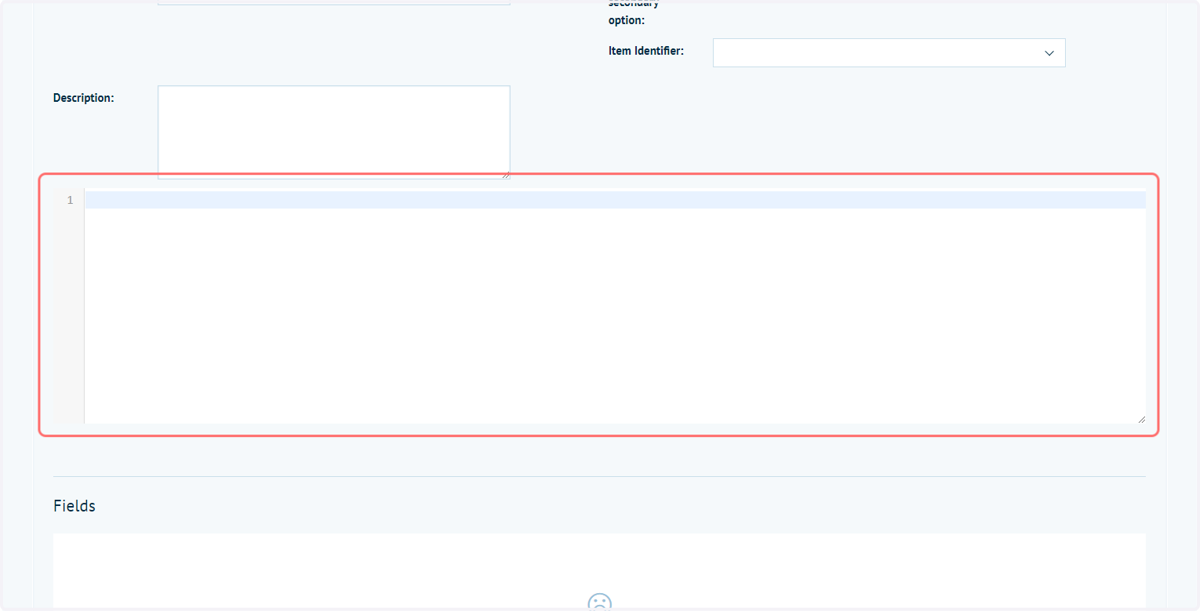Click the Description box resize handle
Viewport: 1200px width, 611px height.
click(x=505, y=174)
